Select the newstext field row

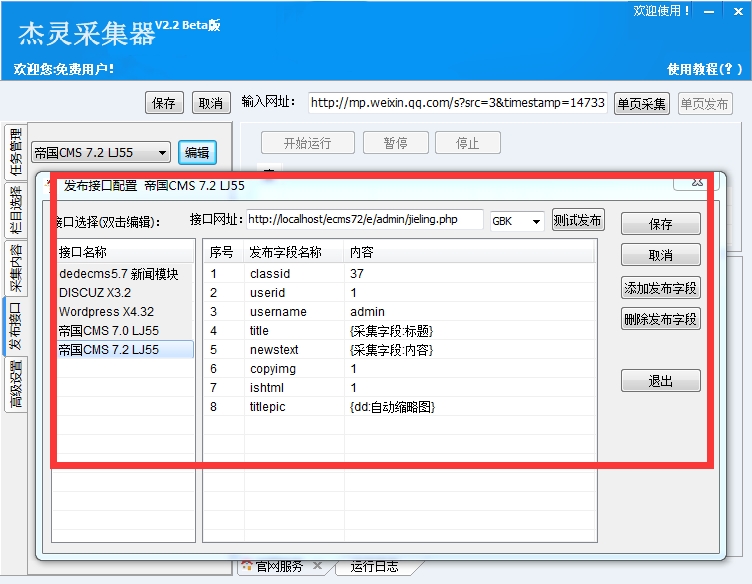click(400, 350)
